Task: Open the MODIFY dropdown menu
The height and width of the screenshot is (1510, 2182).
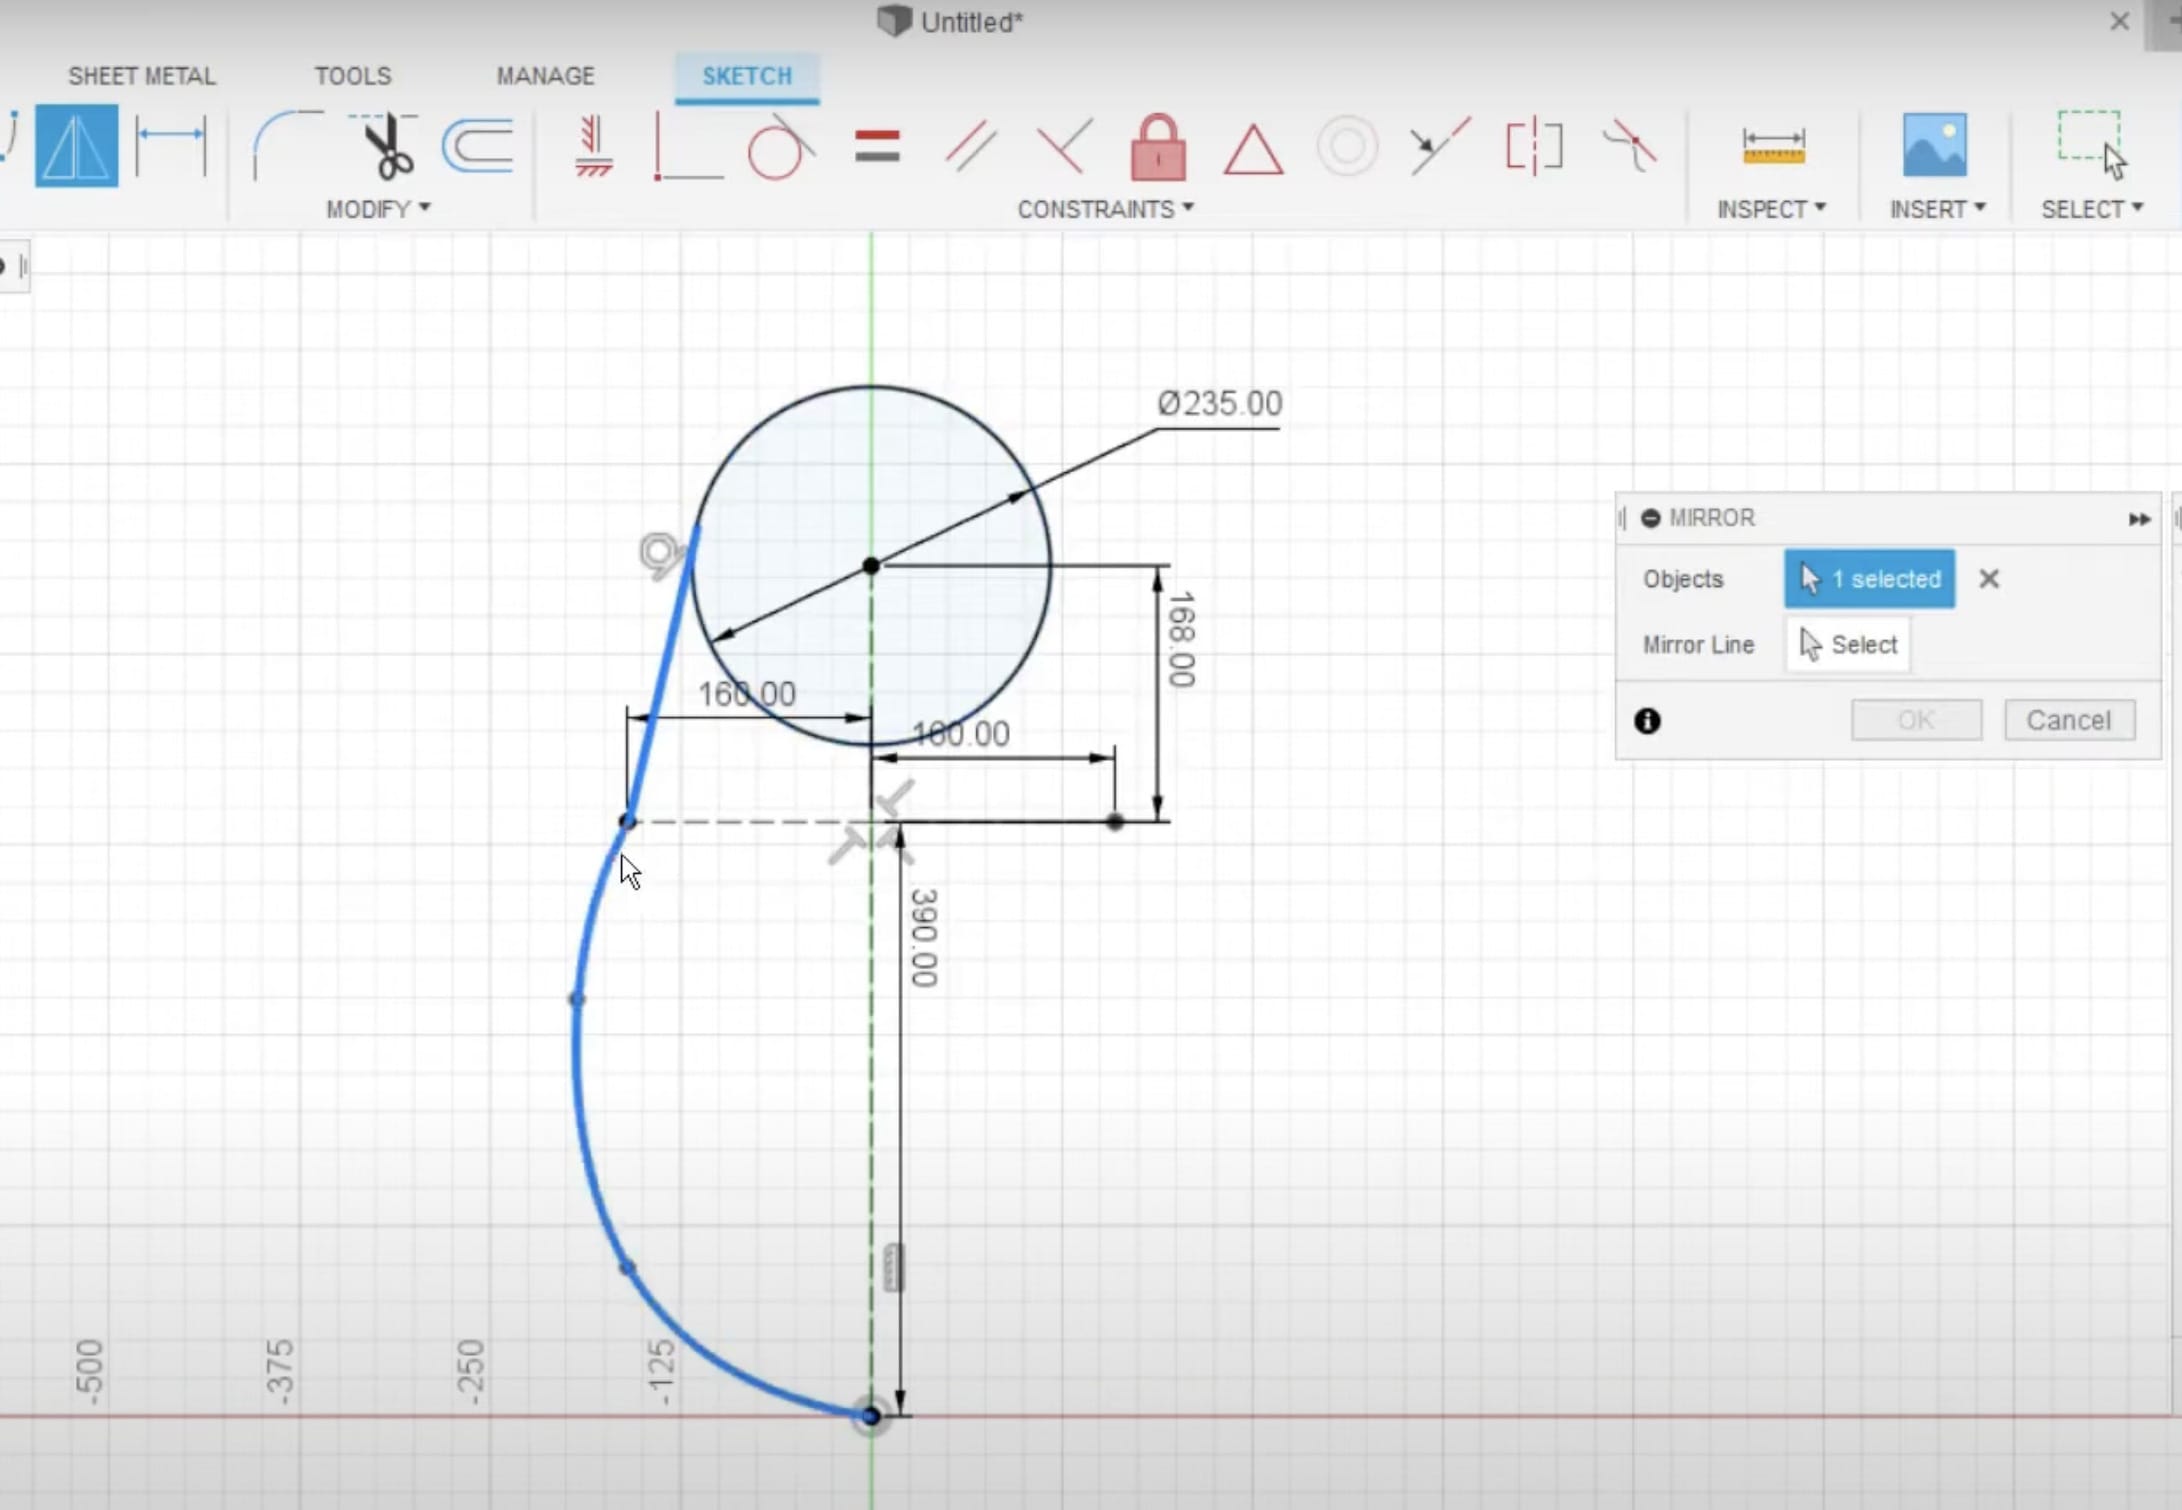Action: 378,209
